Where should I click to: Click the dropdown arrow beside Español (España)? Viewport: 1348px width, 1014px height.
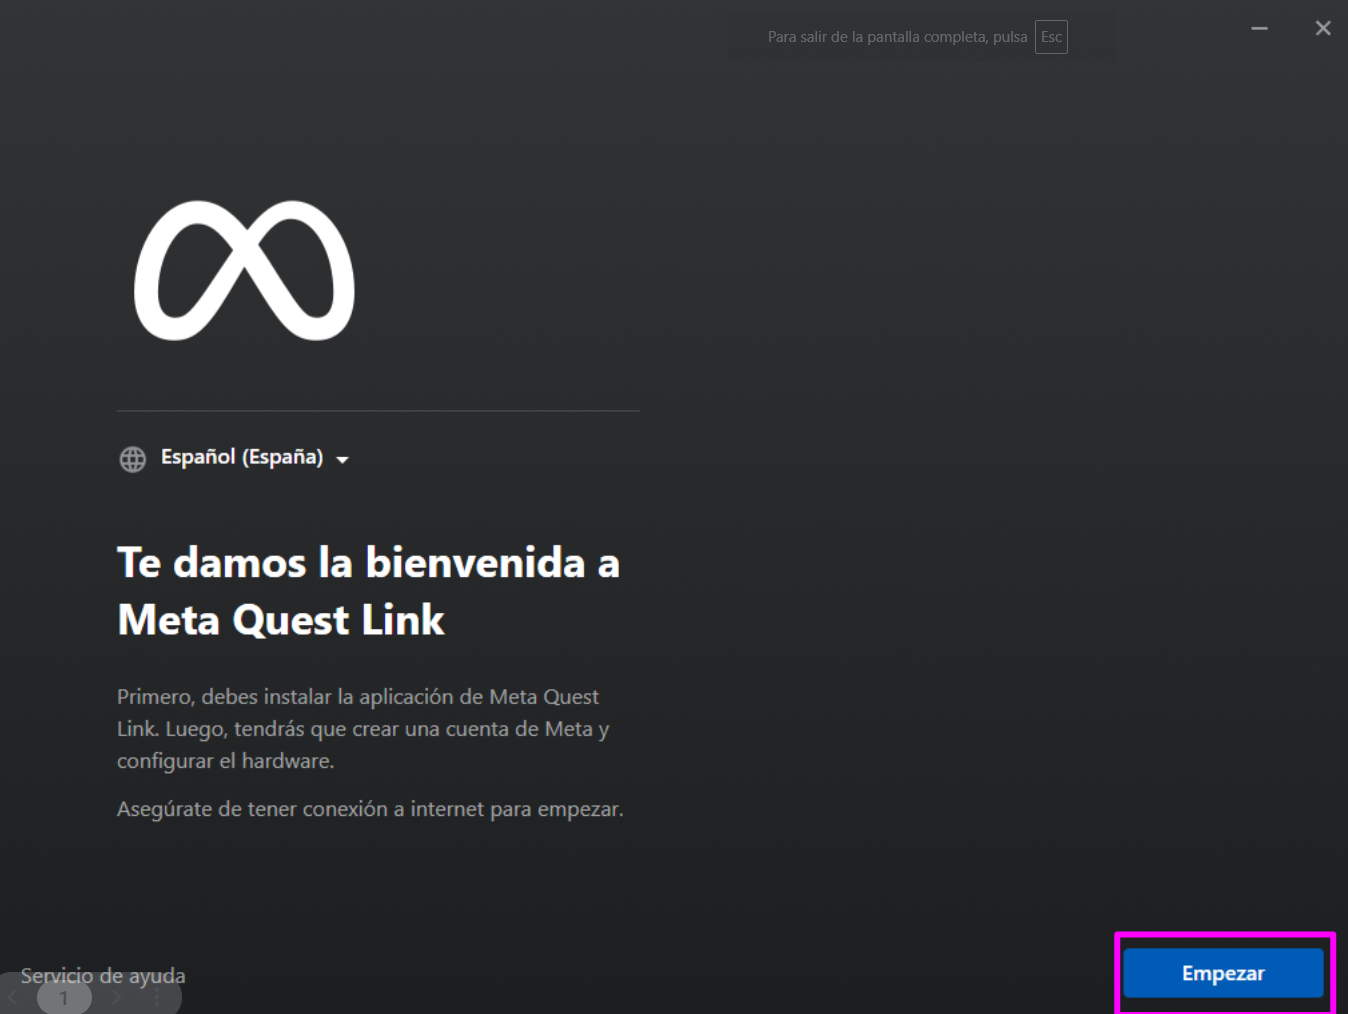(342, 460)
